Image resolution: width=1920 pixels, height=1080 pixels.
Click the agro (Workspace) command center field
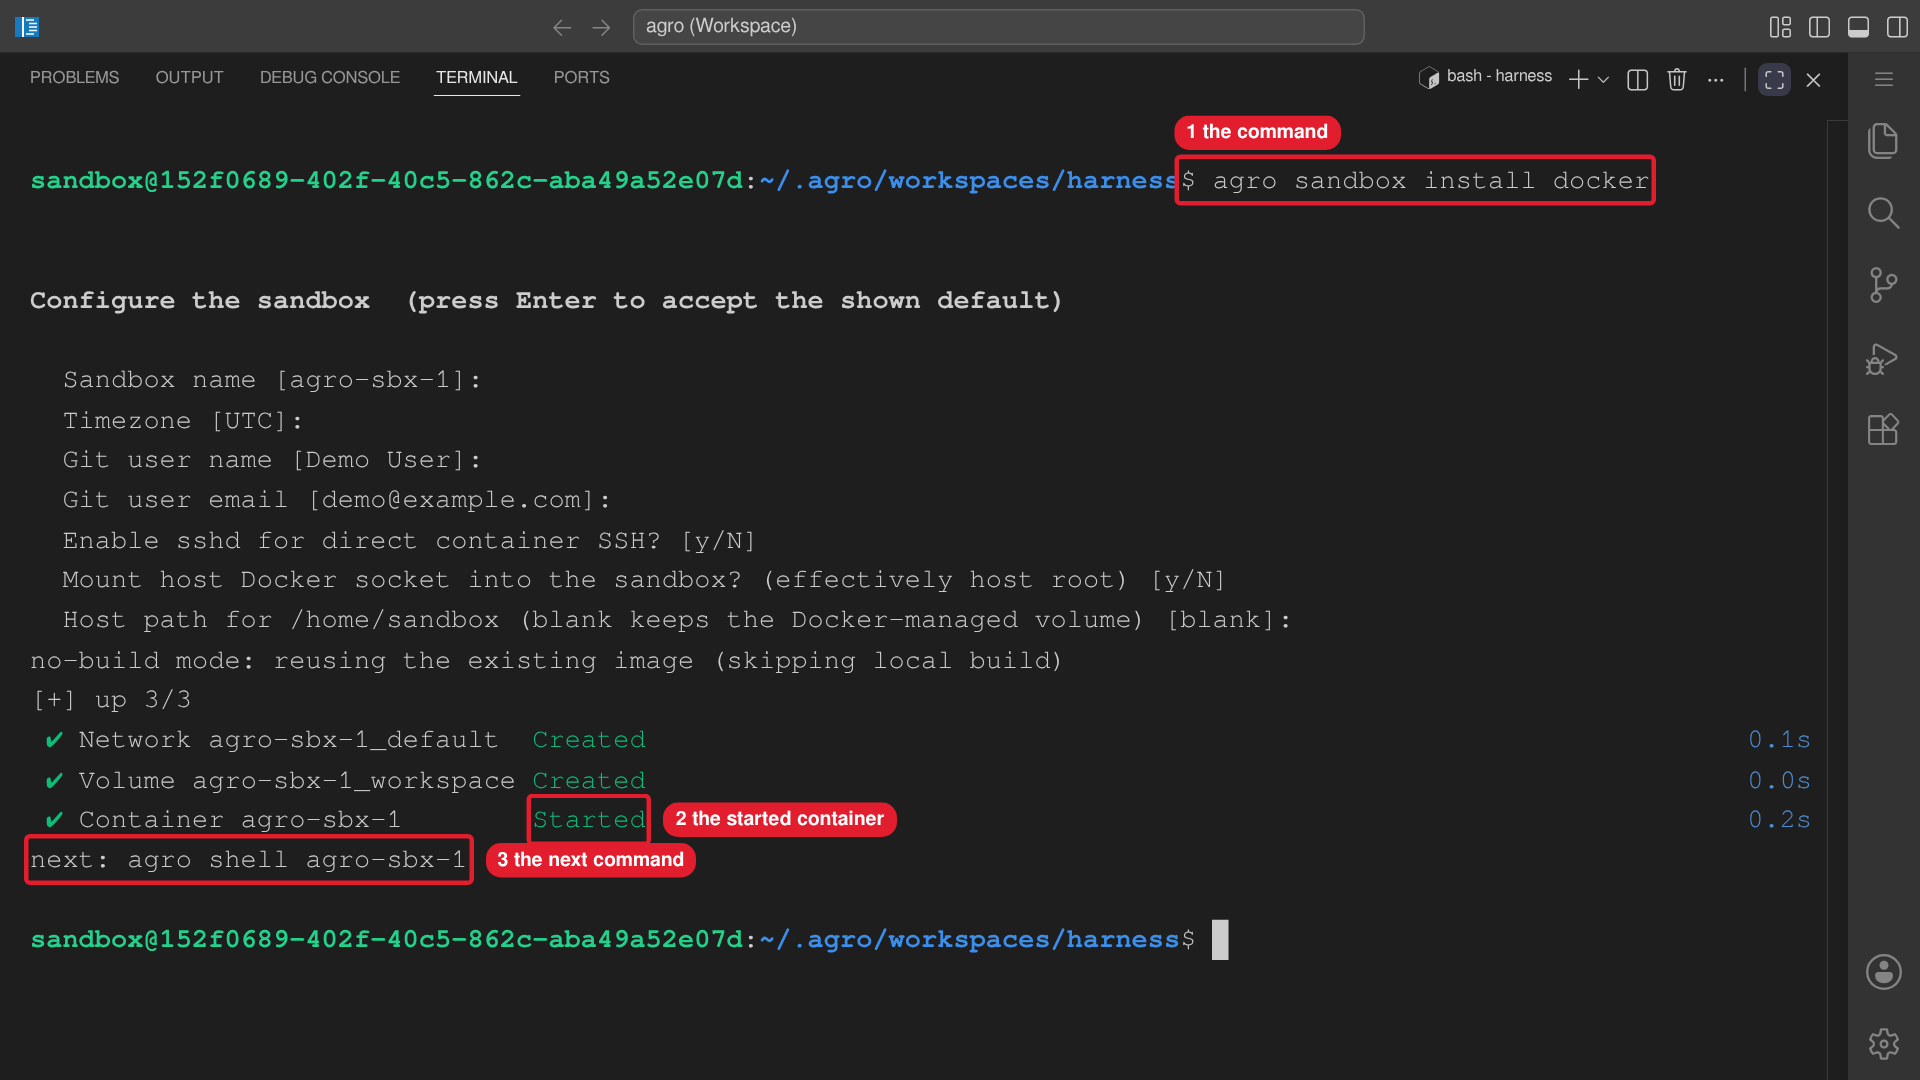click(998, 27)
